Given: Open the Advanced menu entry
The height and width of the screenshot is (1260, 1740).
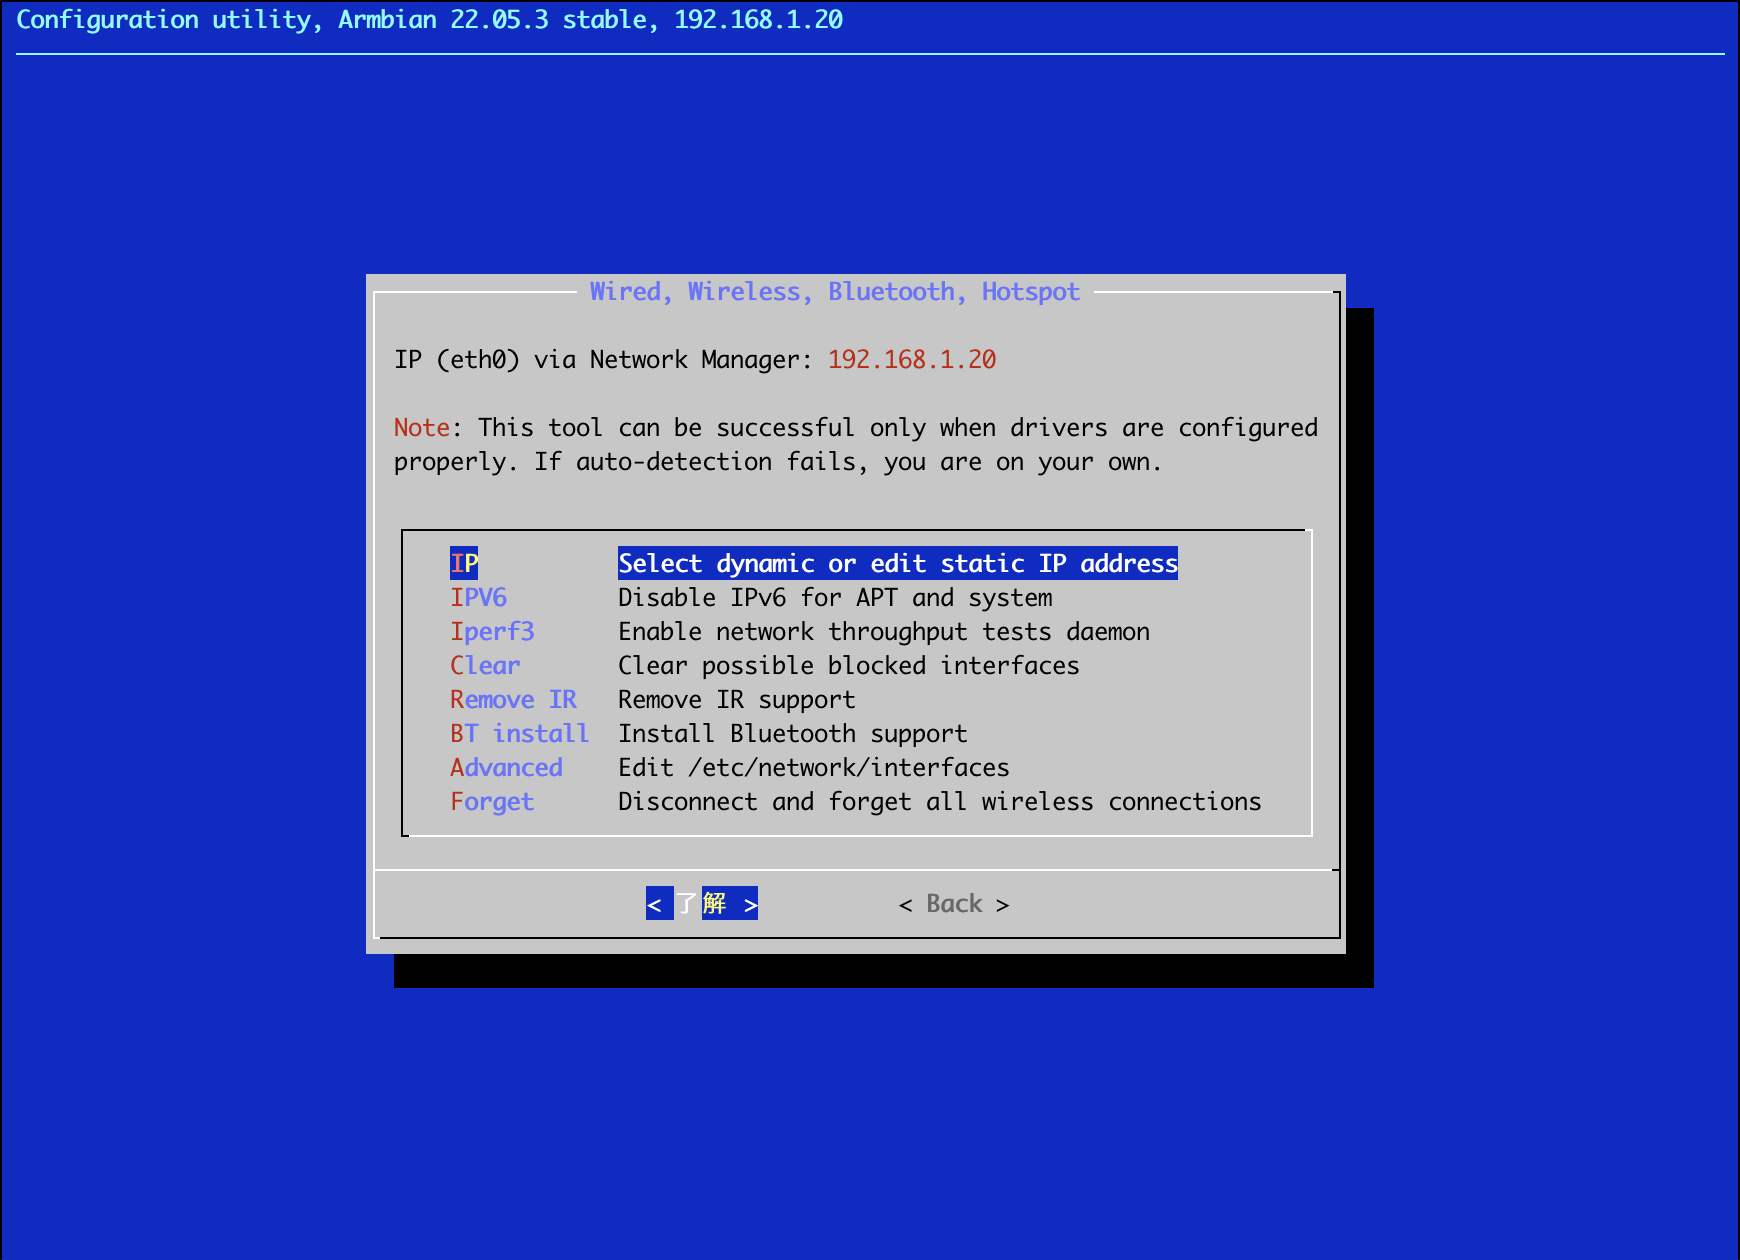Looking at the screenshot, I should 506,767.
